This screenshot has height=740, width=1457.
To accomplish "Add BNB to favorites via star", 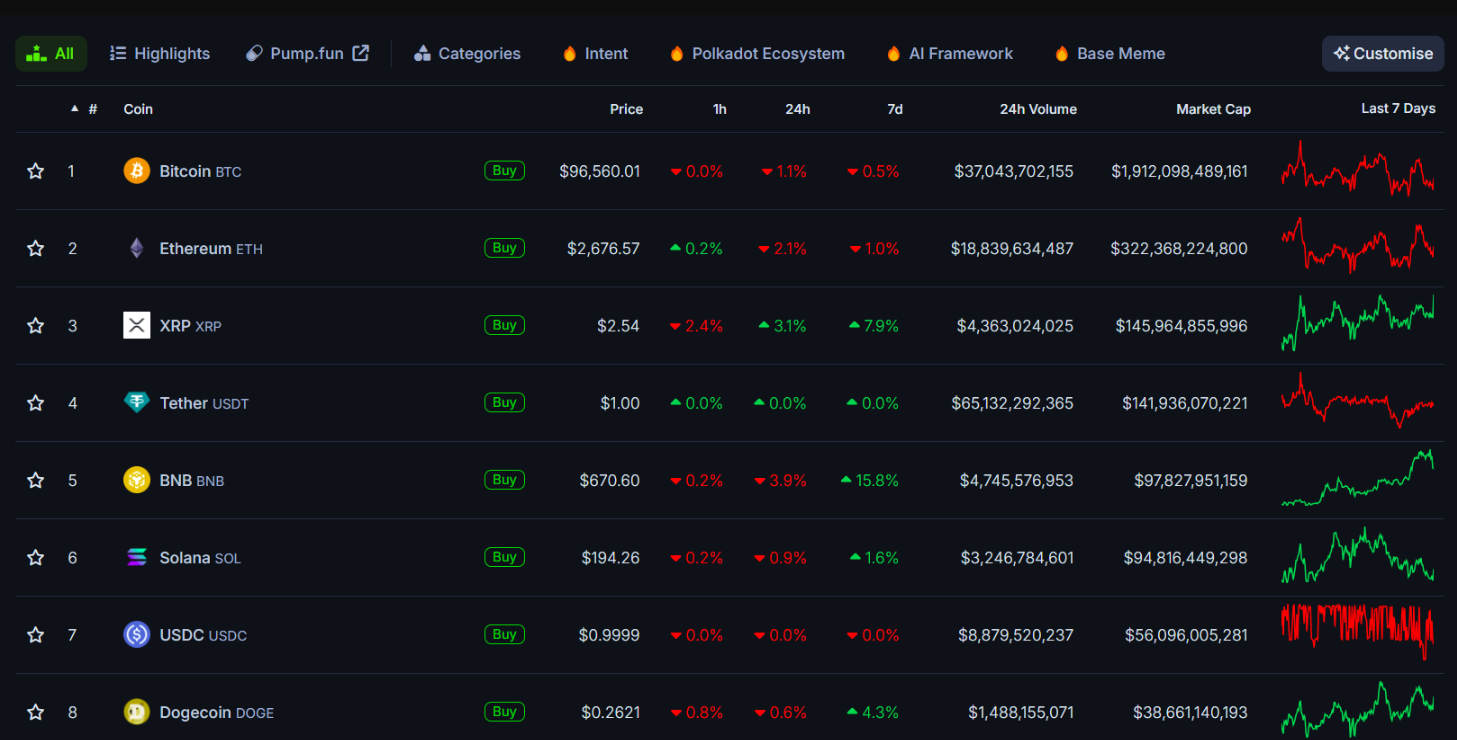I will click(36, 480).
